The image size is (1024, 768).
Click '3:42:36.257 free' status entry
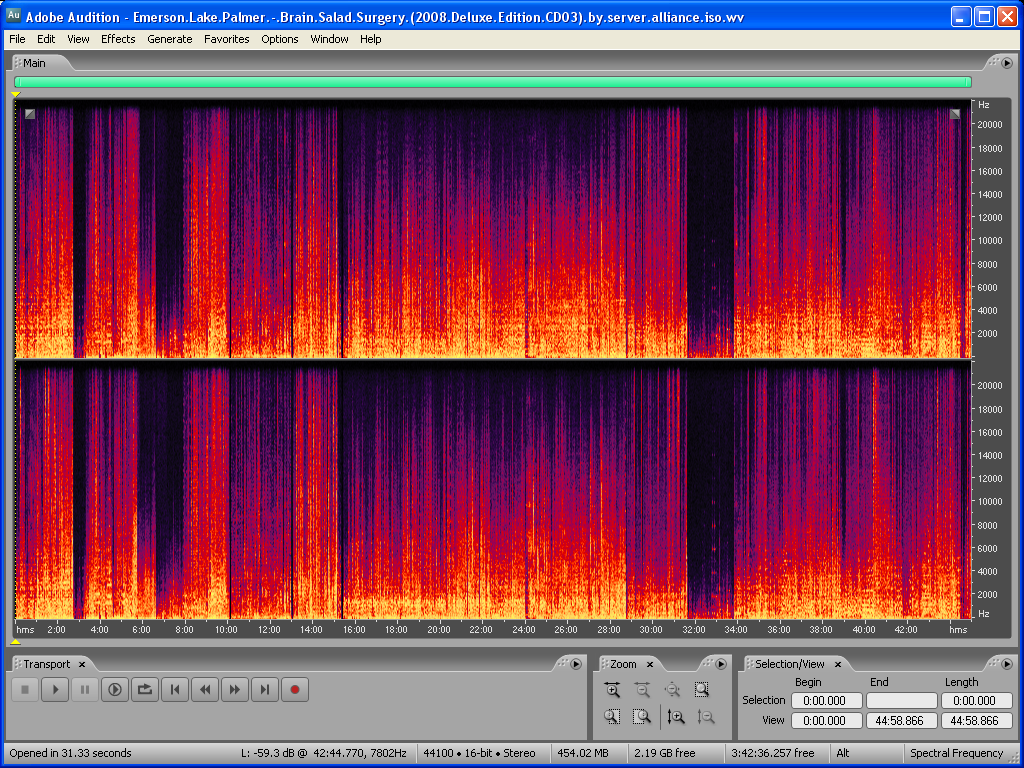pyautogui.click(x=773, y=753)
